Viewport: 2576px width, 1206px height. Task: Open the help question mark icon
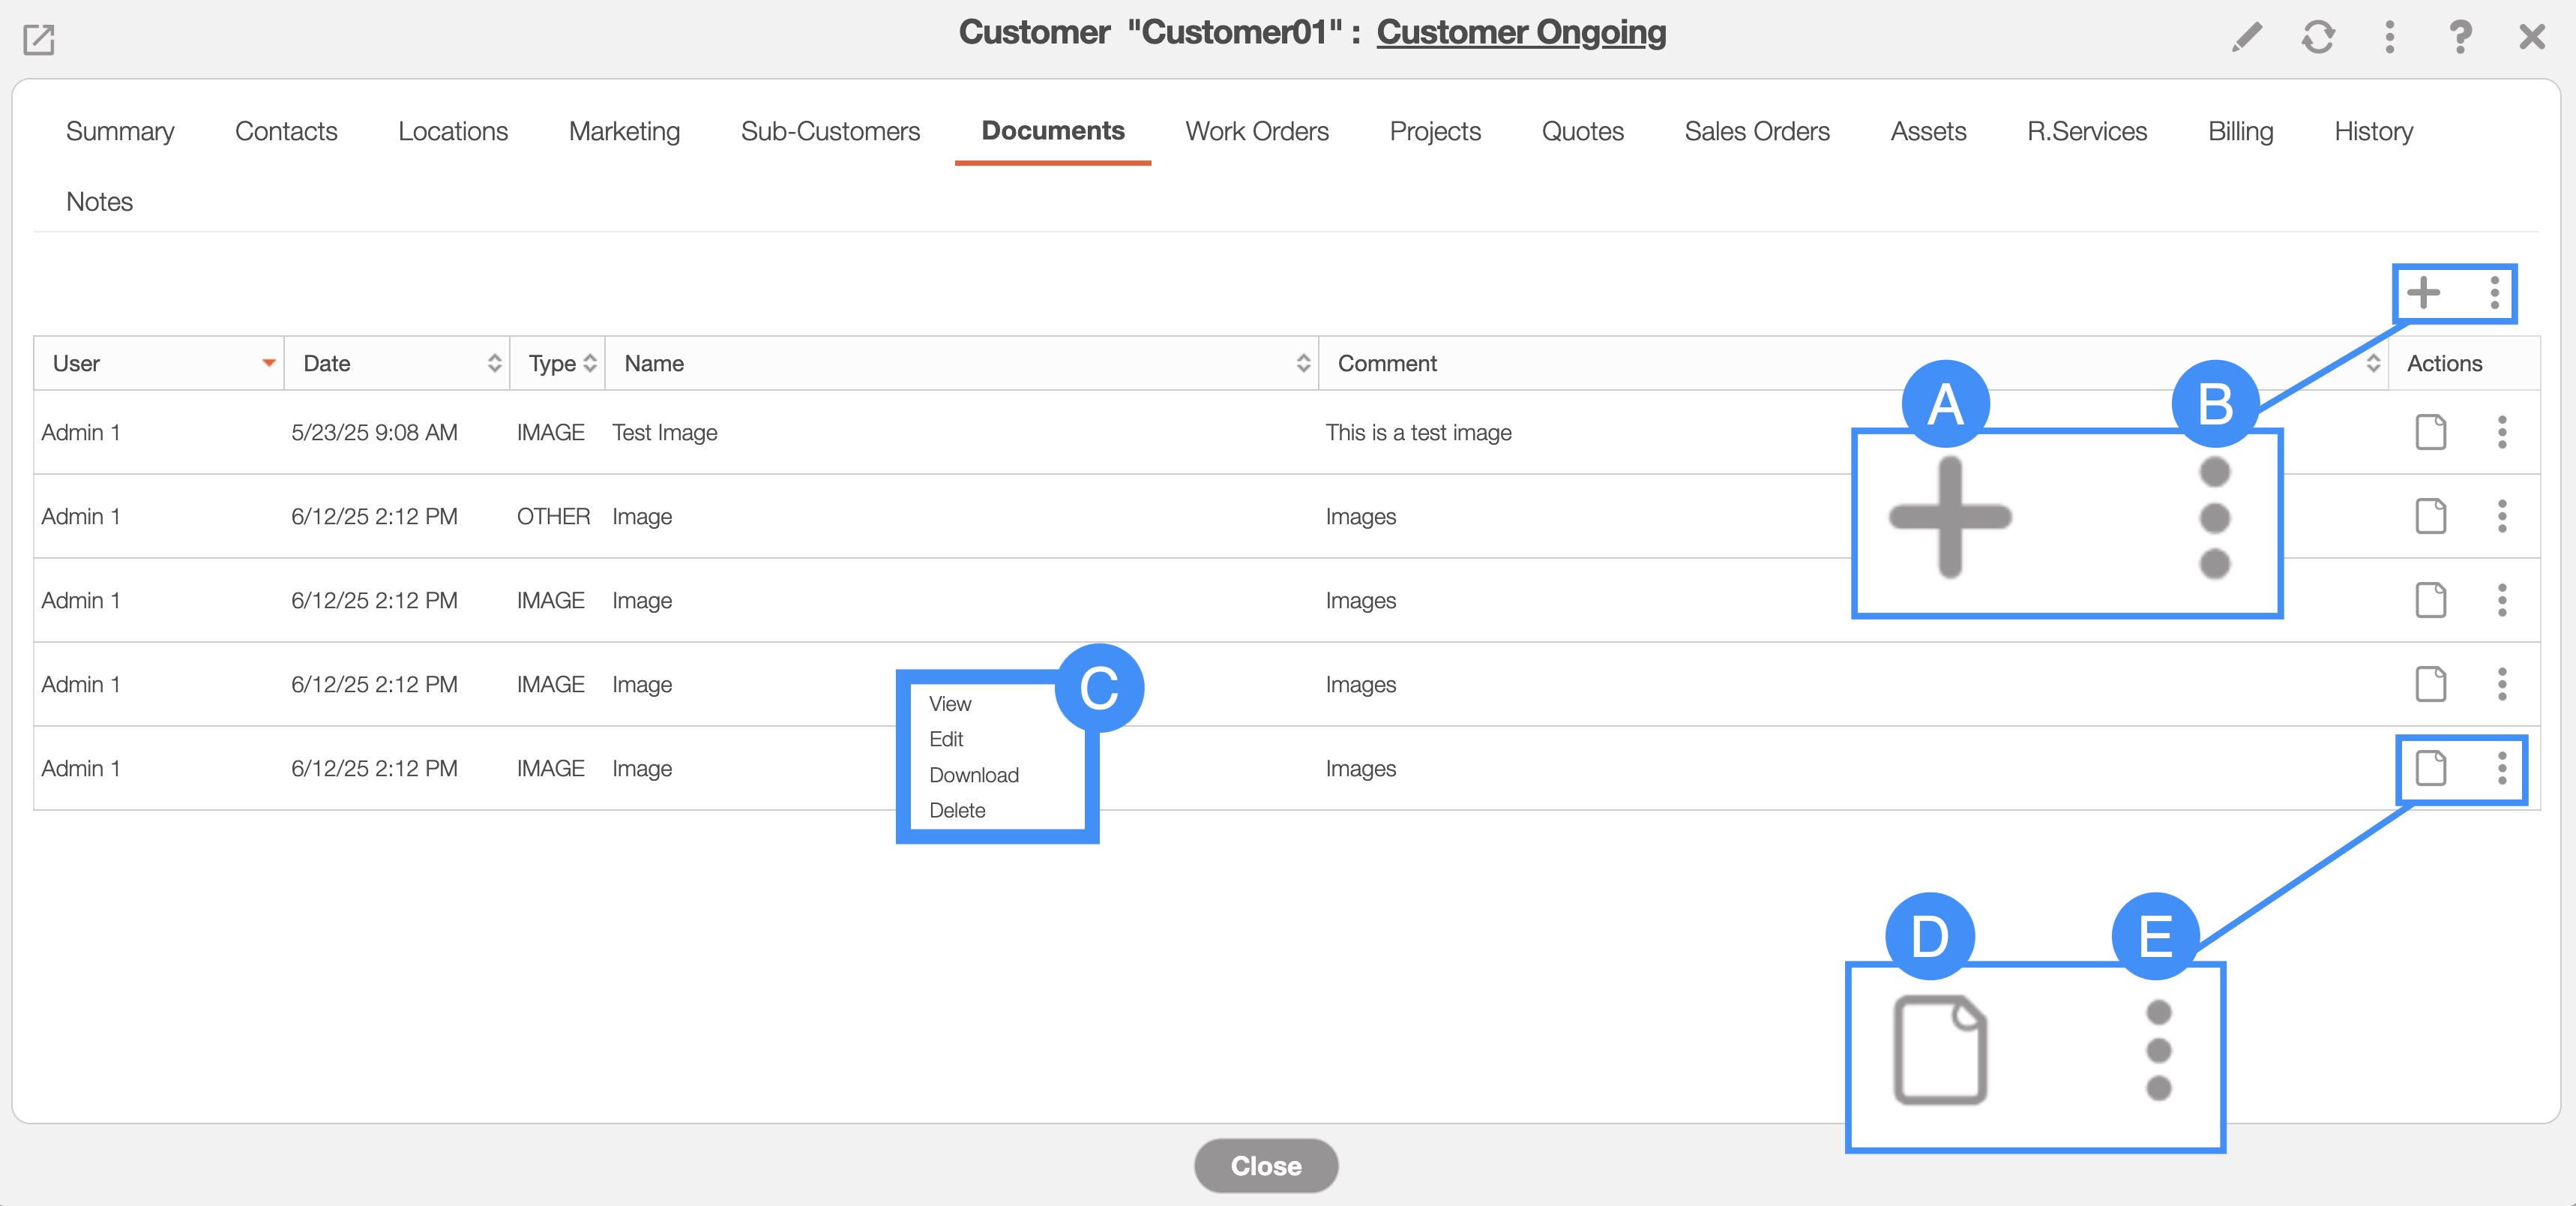(x=2460, y=38)
